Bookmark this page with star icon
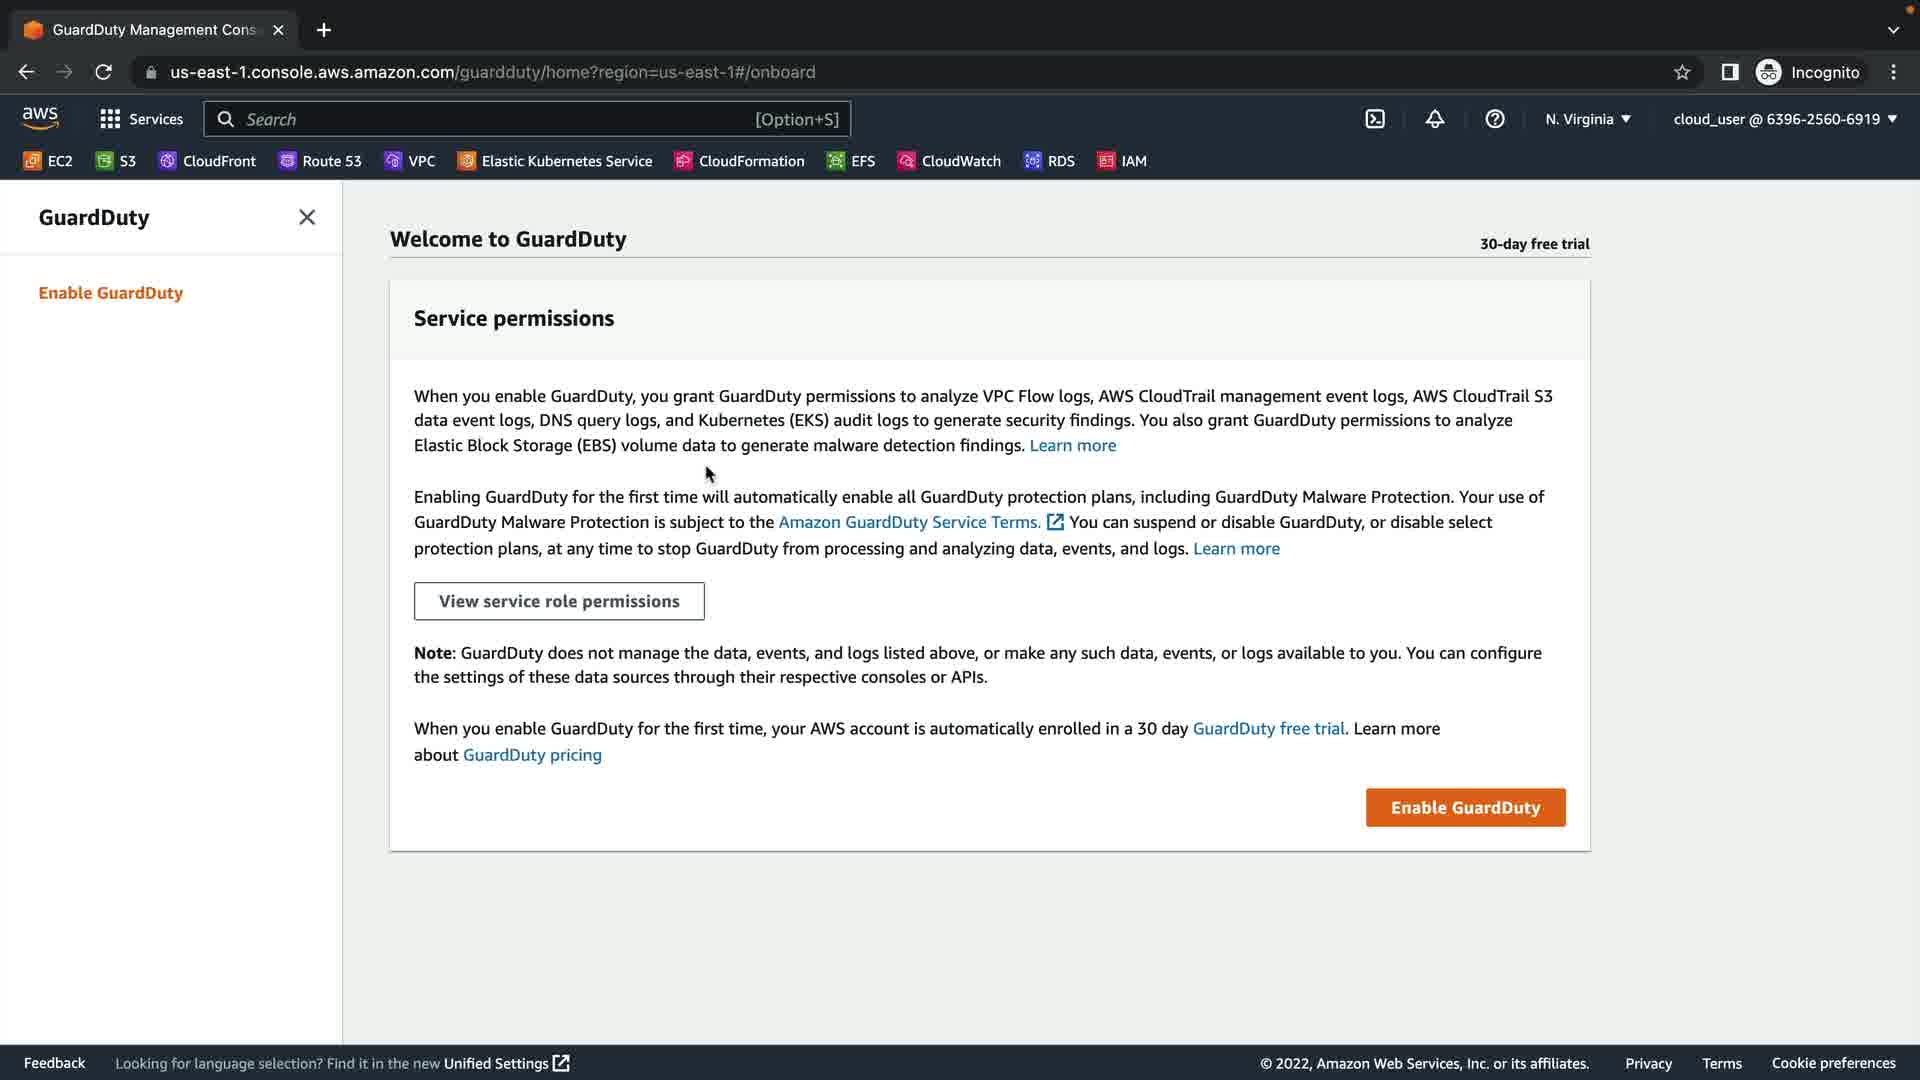Image resolution: width=1920 pixels, height=1080 pixels. [1682, 72]
